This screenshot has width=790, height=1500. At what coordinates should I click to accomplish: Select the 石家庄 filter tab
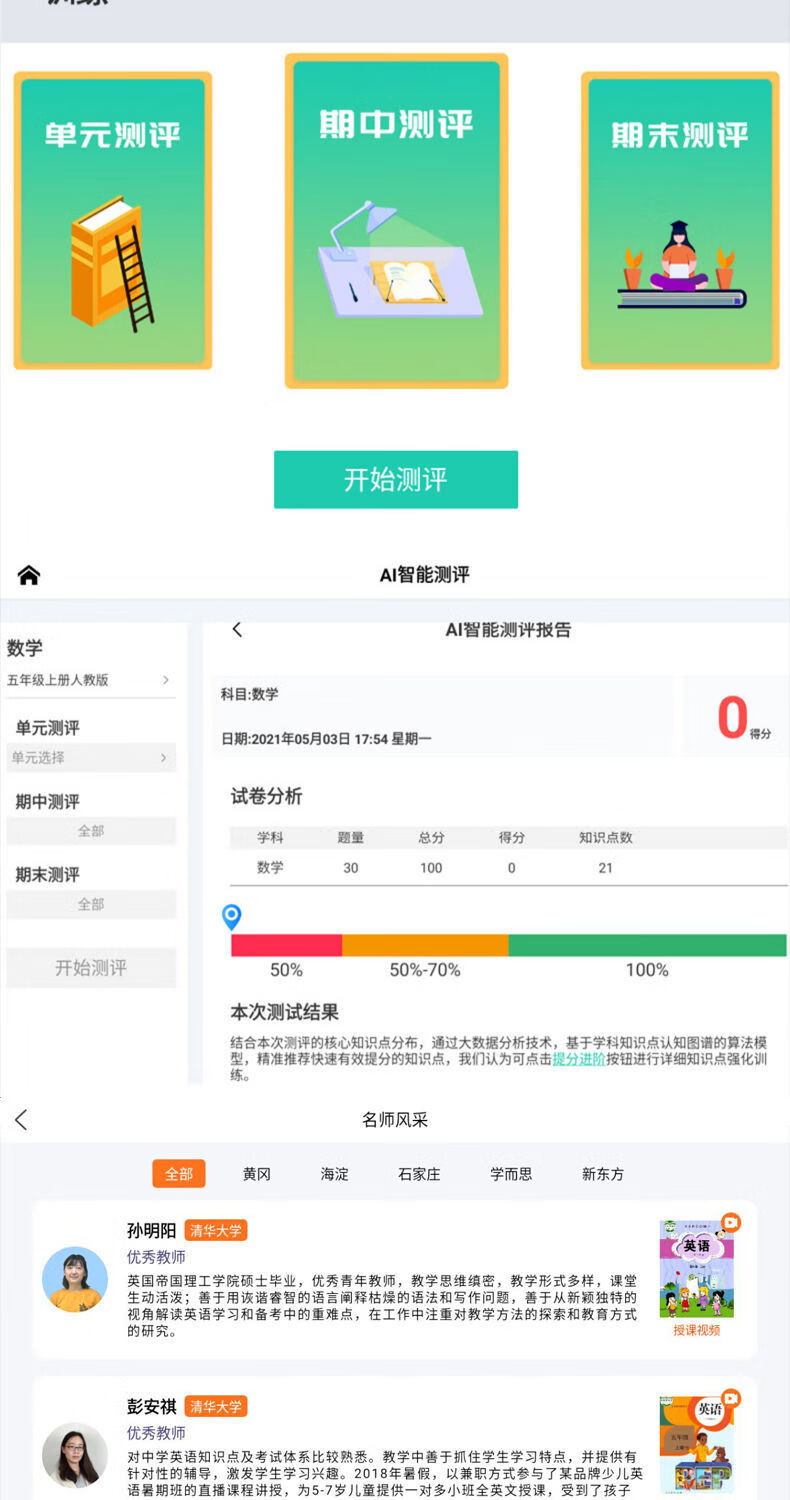pos(419,1174)
